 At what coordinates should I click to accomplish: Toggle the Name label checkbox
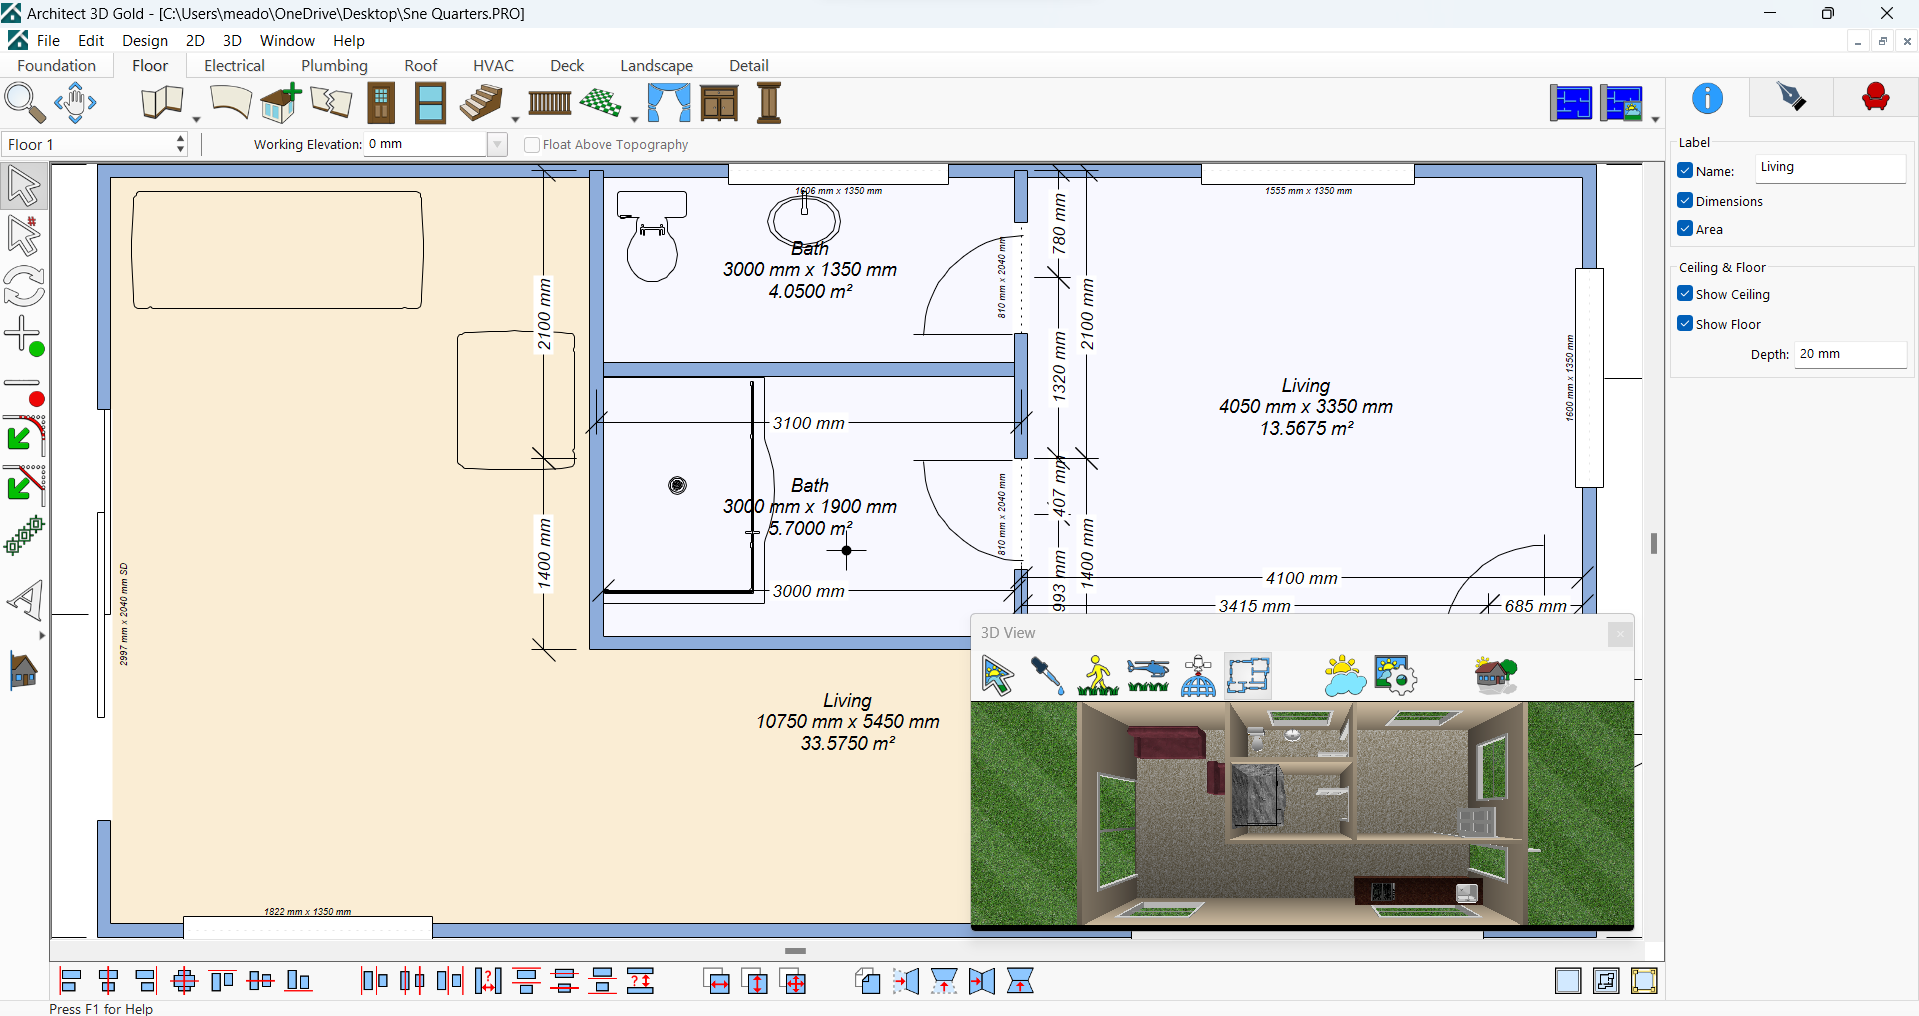click(x=1685, y=171)
